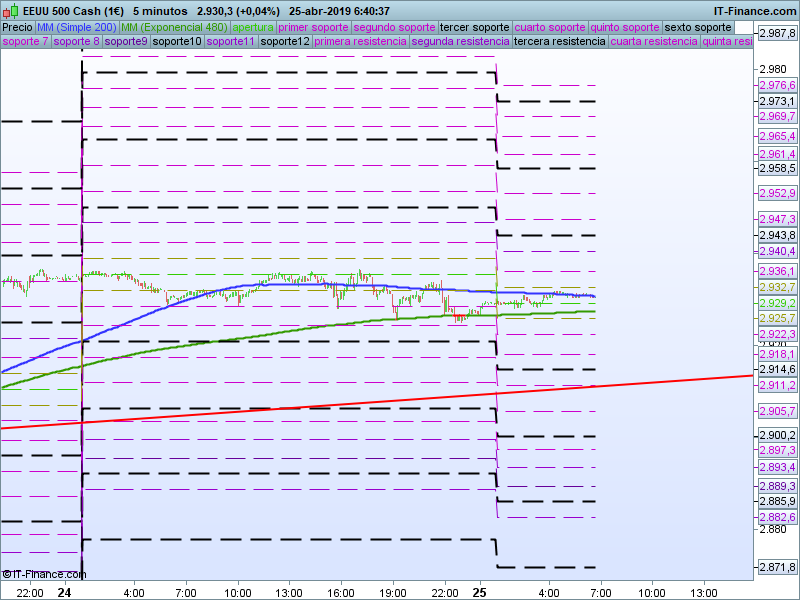
Task: Click the candlestick chart icon beside EEUU 500
Action: (11, 11)
